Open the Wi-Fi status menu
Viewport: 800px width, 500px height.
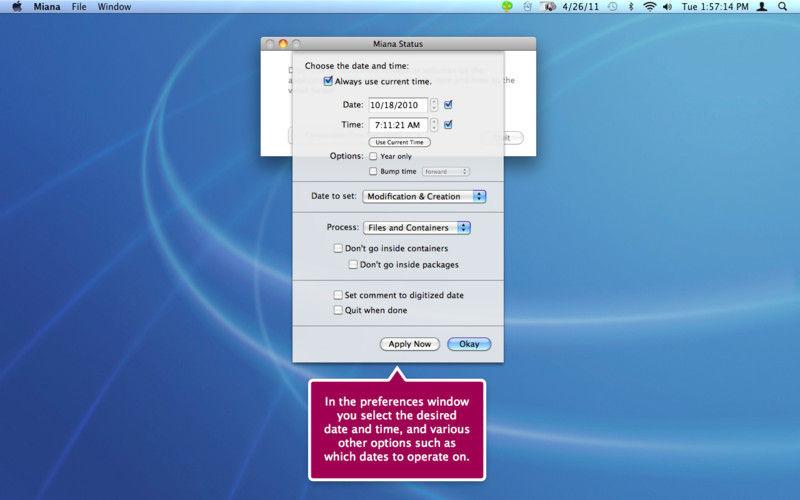649,7
